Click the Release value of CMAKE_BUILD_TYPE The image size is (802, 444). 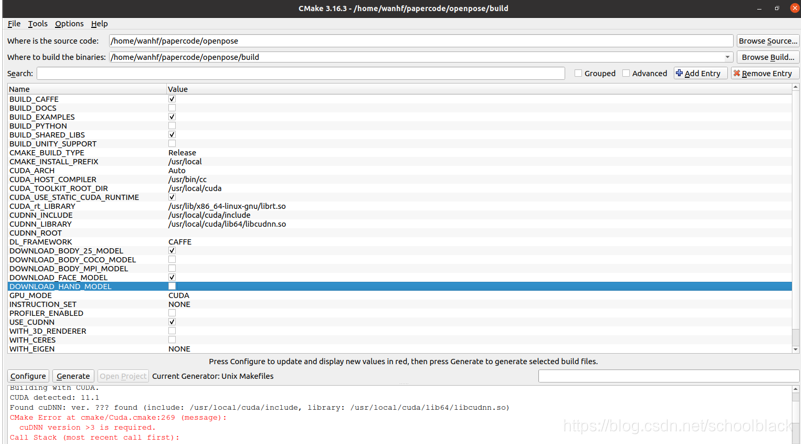[x=182, y=152]
